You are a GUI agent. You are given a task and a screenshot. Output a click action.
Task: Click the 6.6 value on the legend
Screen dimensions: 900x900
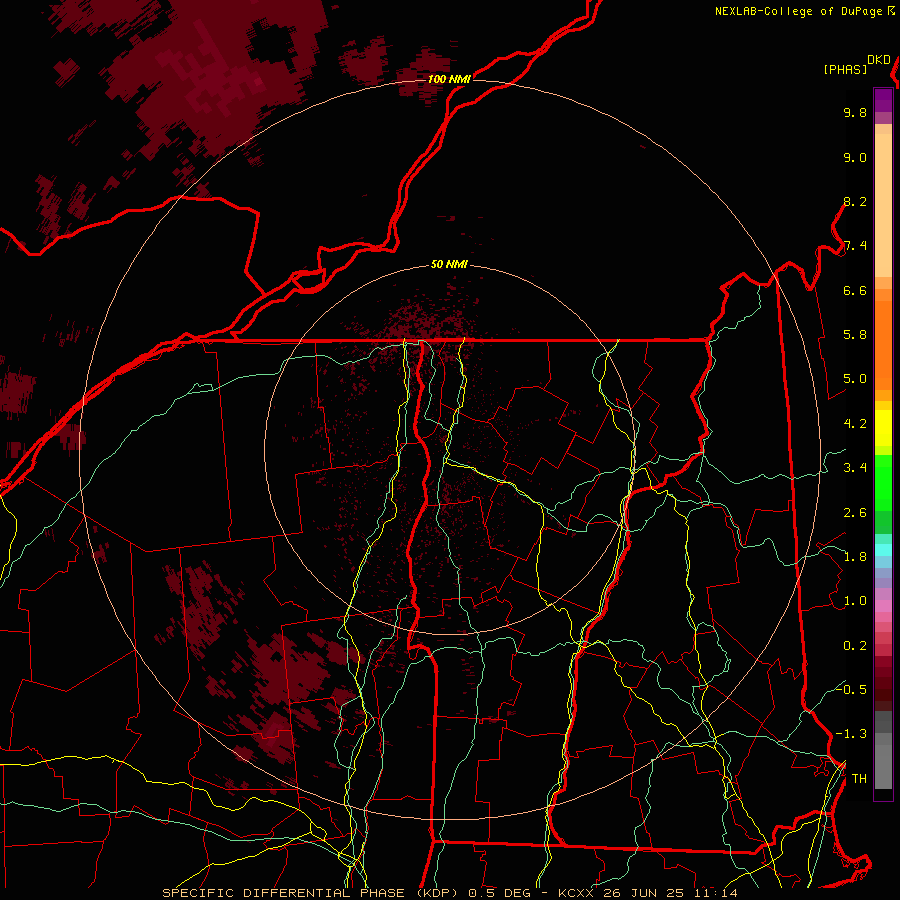[855, 291]
